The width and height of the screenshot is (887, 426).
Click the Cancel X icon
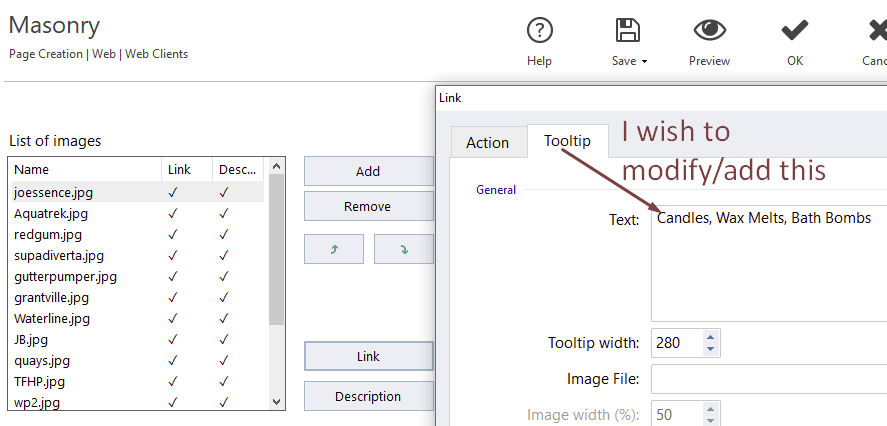pyautogui.click(x=877, y=30)
